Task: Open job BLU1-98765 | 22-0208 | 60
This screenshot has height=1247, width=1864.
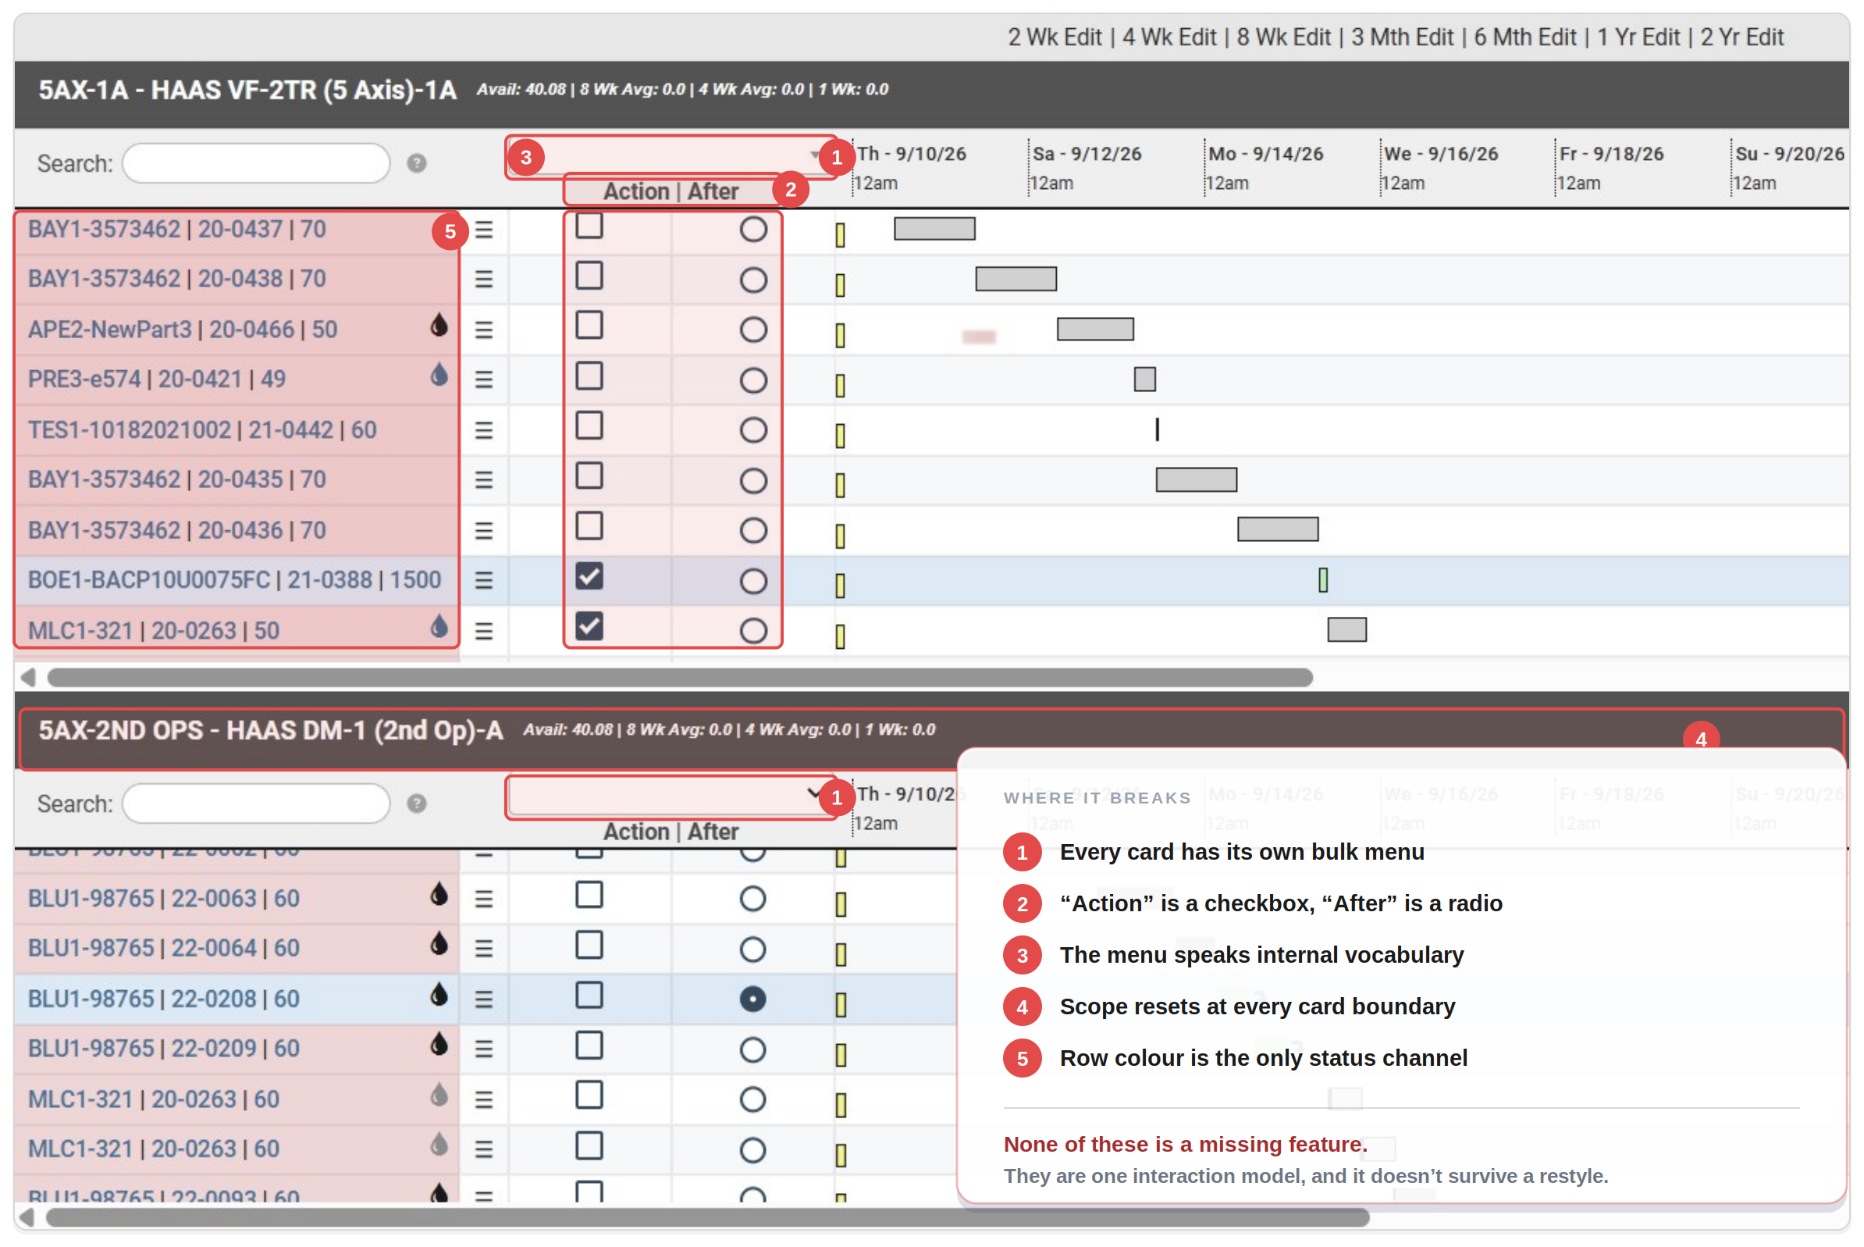Action: pyautogui.click(x=164, y=999)
